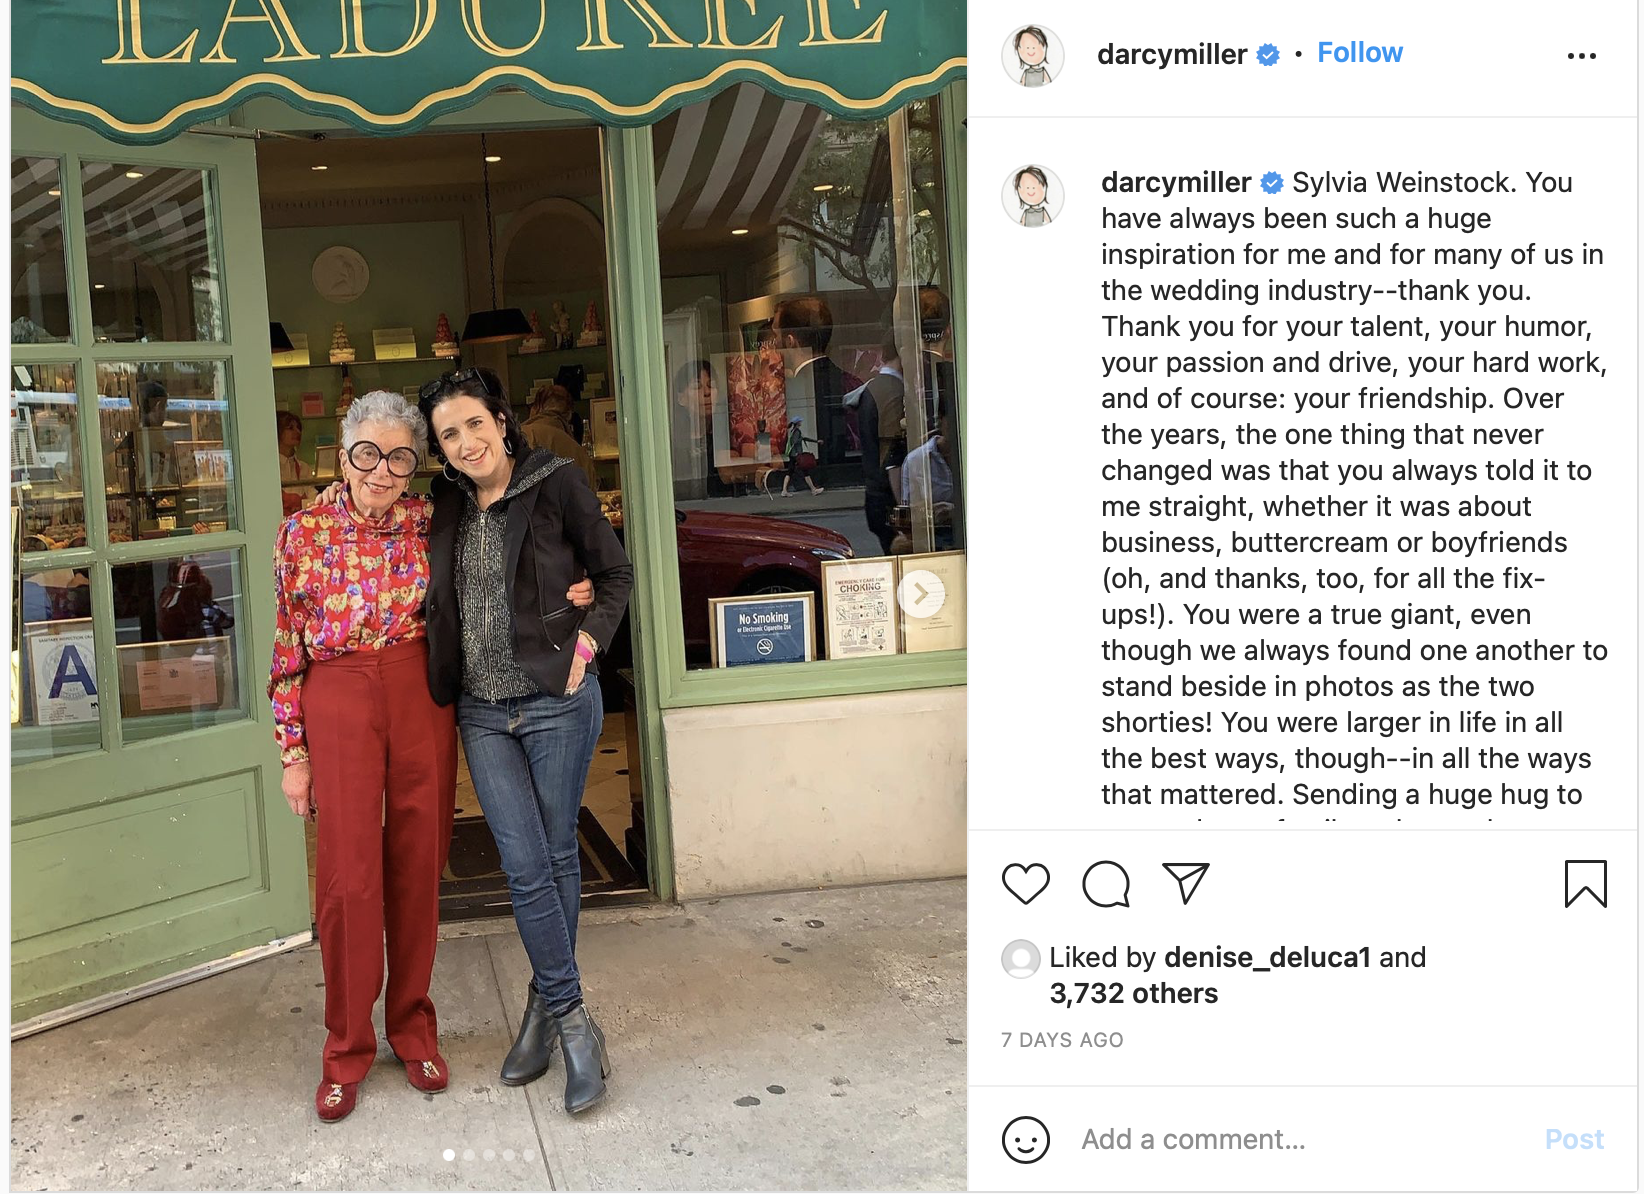Click the Post comment button
This screenshot has width=1644, height=1194.
pyautogui.click(x=1574, y=1139)
